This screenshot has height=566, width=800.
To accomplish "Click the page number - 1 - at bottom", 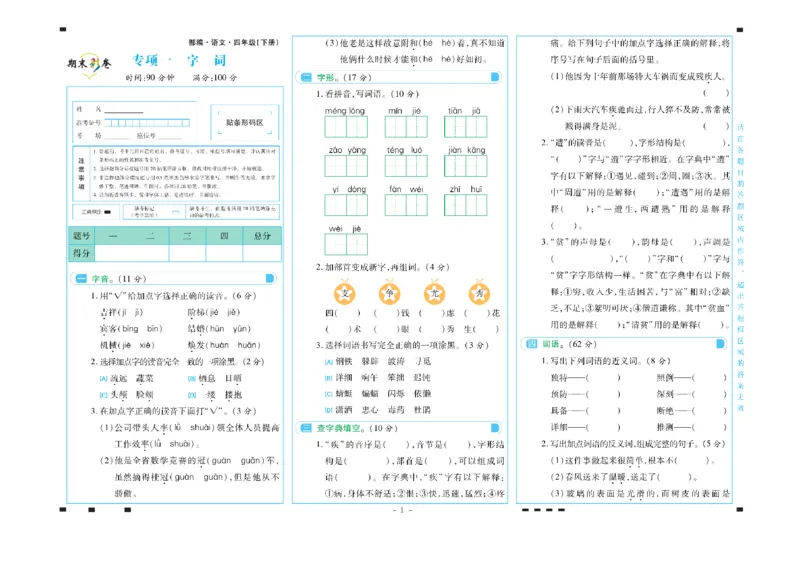I will pos(402,510).
